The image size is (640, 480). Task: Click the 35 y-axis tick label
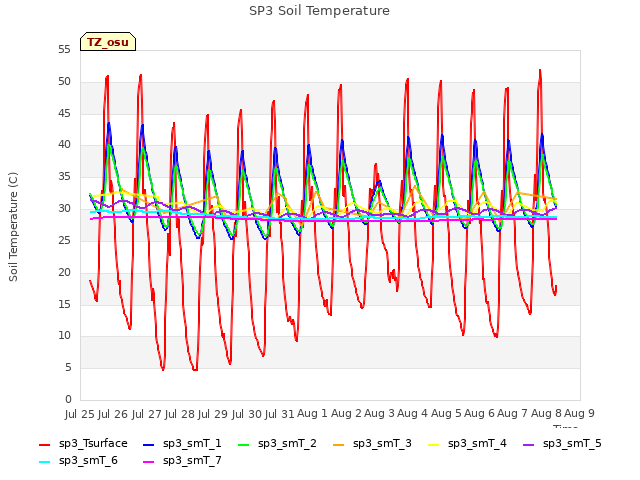(x=64, y=177)
